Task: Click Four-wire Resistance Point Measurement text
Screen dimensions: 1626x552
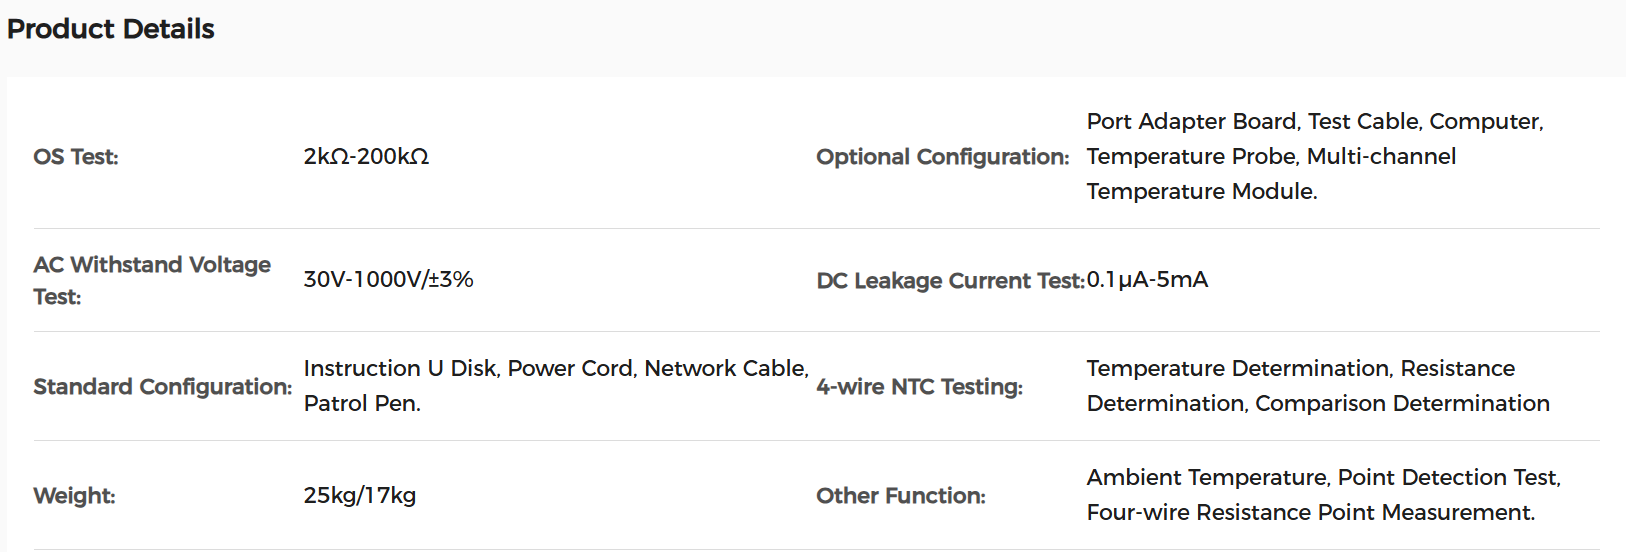Action: tap(1311, 513)
